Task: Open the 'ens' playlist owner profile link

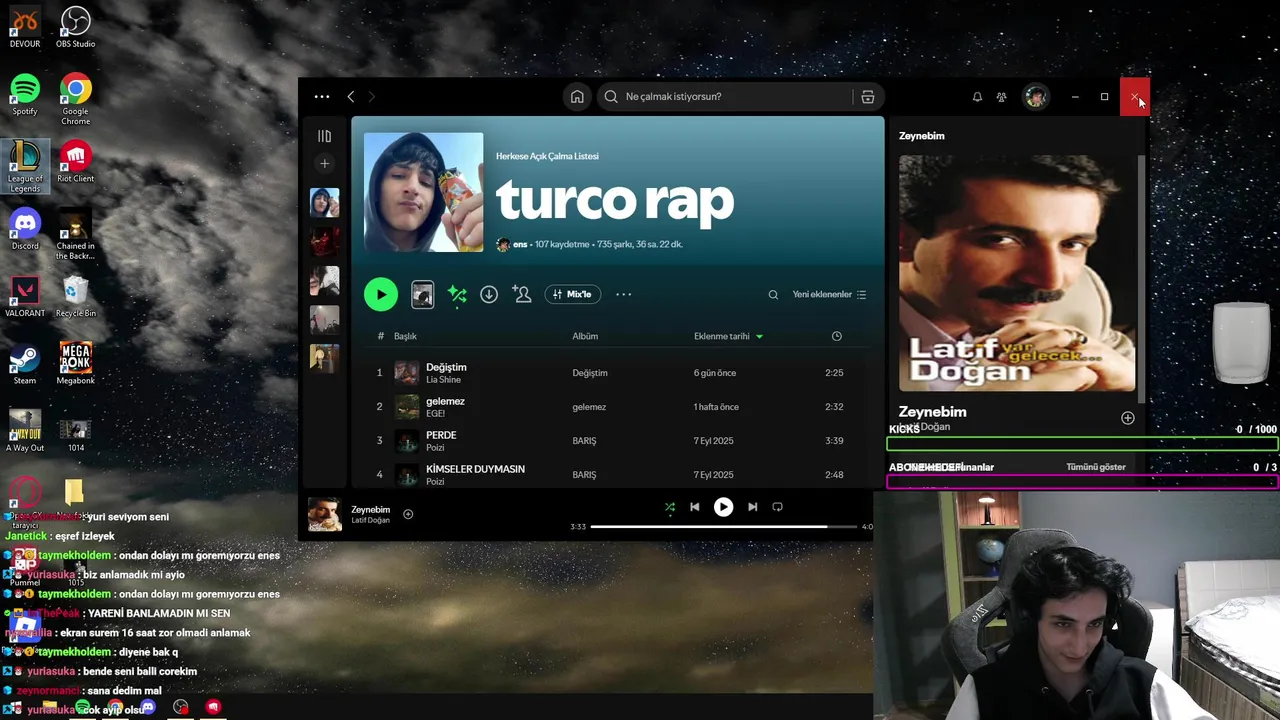Action: point(520,244)
